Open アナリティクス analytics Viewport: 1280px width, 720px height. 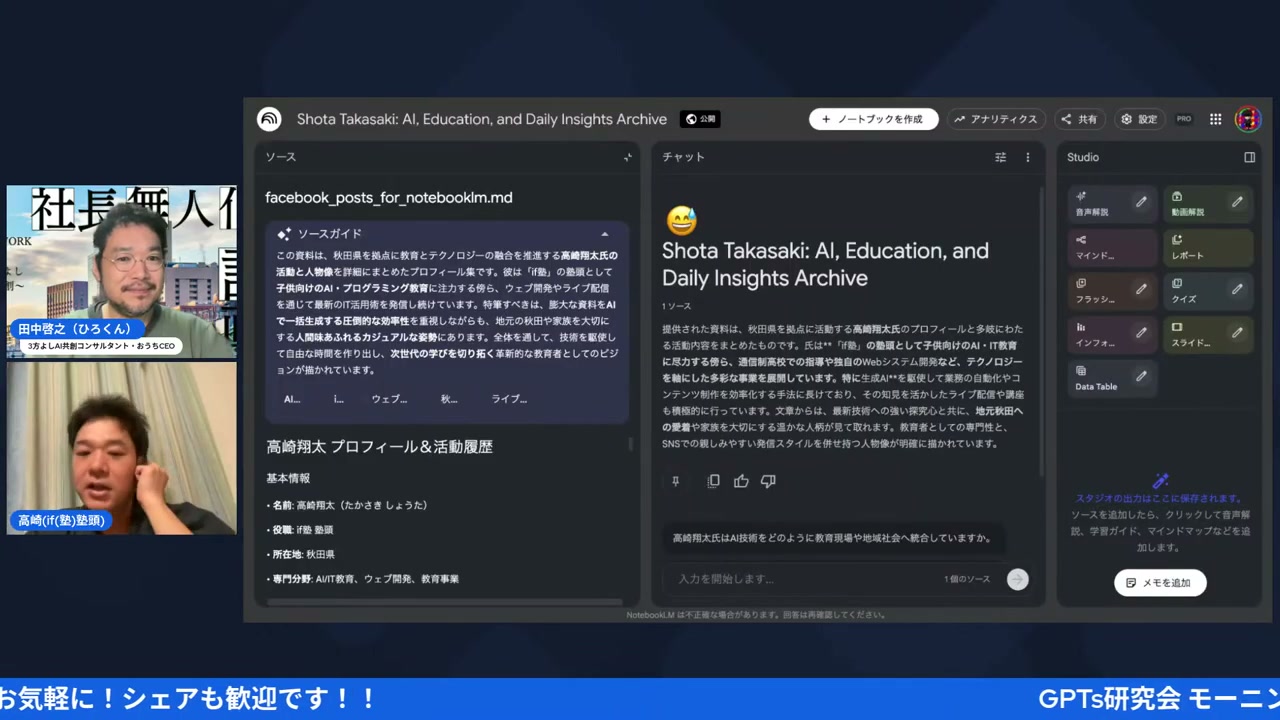coord(996,119)
